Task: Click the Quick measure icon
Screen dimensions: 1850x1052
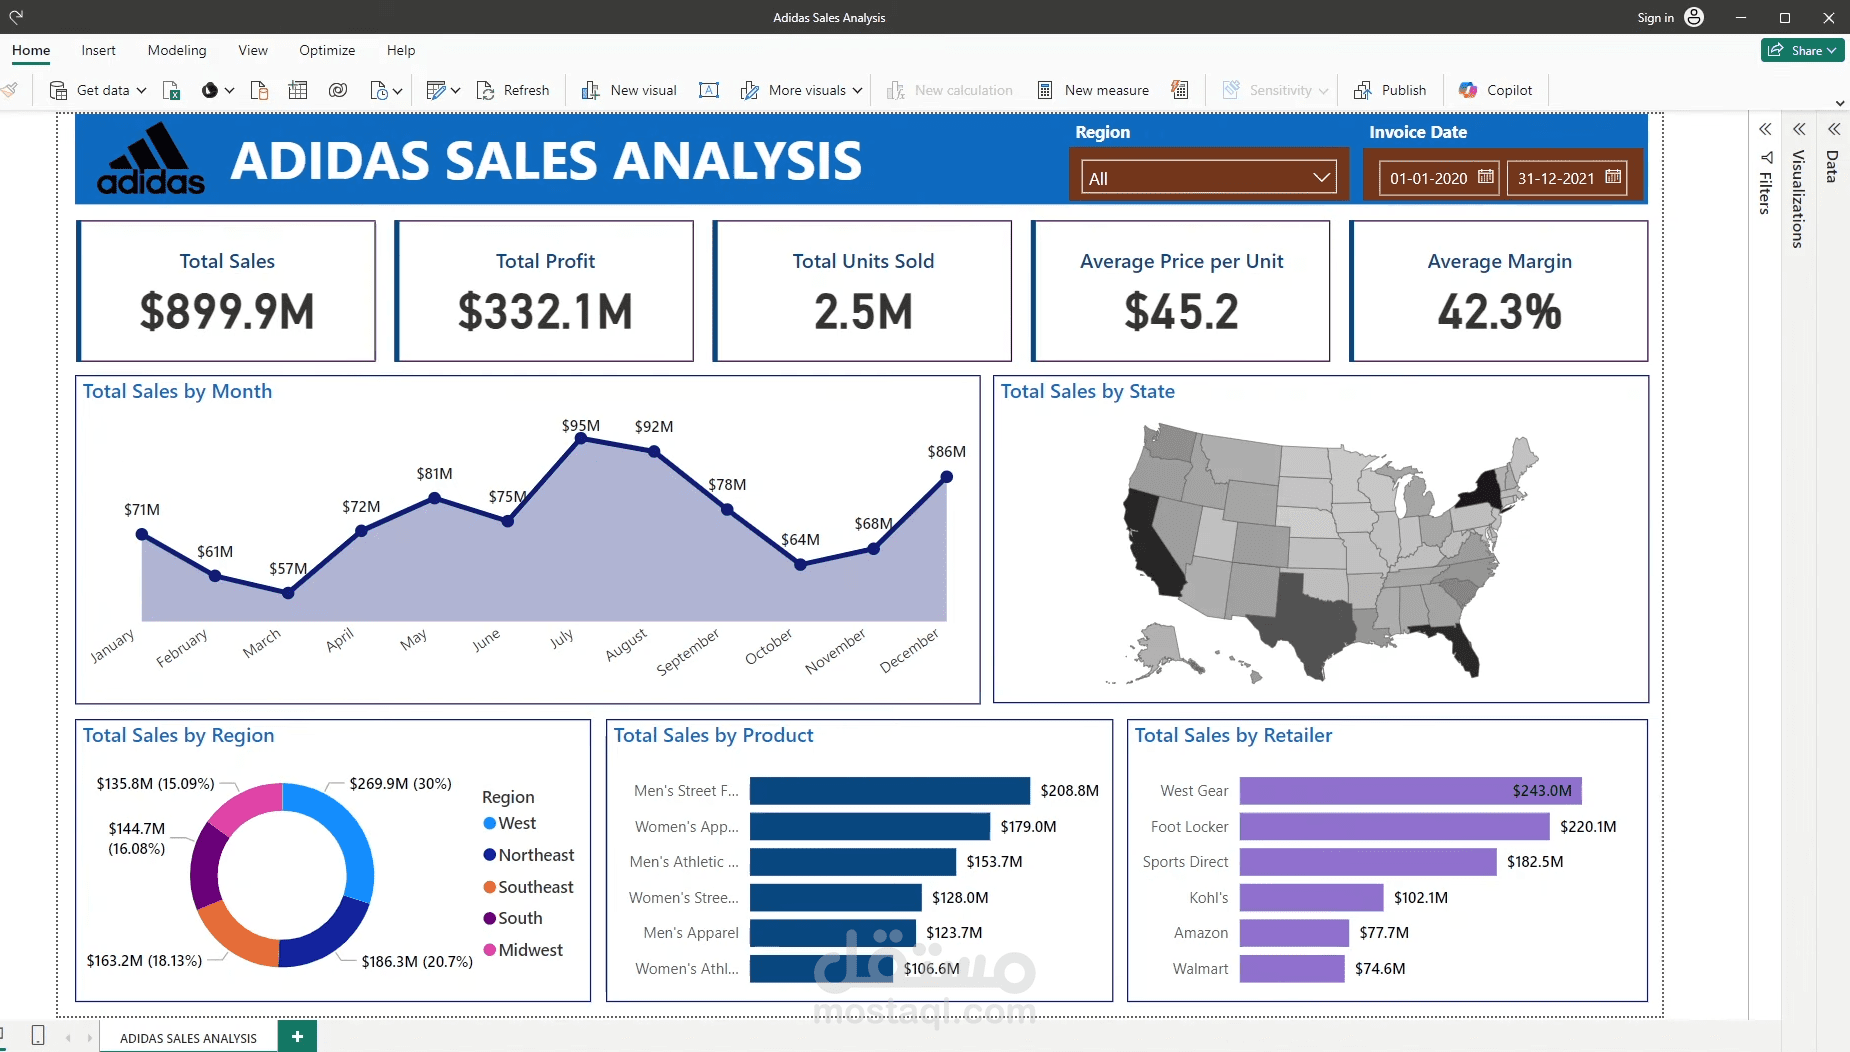Action: click(1180, 90)
